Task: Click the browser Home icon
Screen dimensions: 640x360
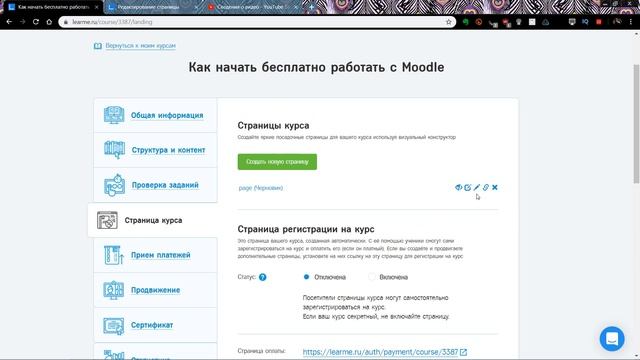Action: pos(49,22)
